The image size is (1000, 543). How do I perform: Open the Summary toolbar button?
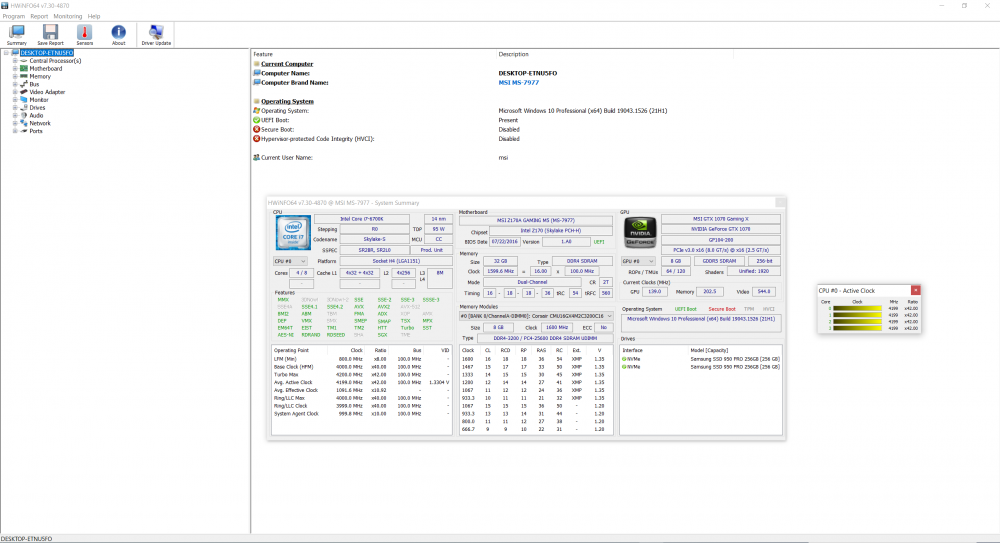17,34
